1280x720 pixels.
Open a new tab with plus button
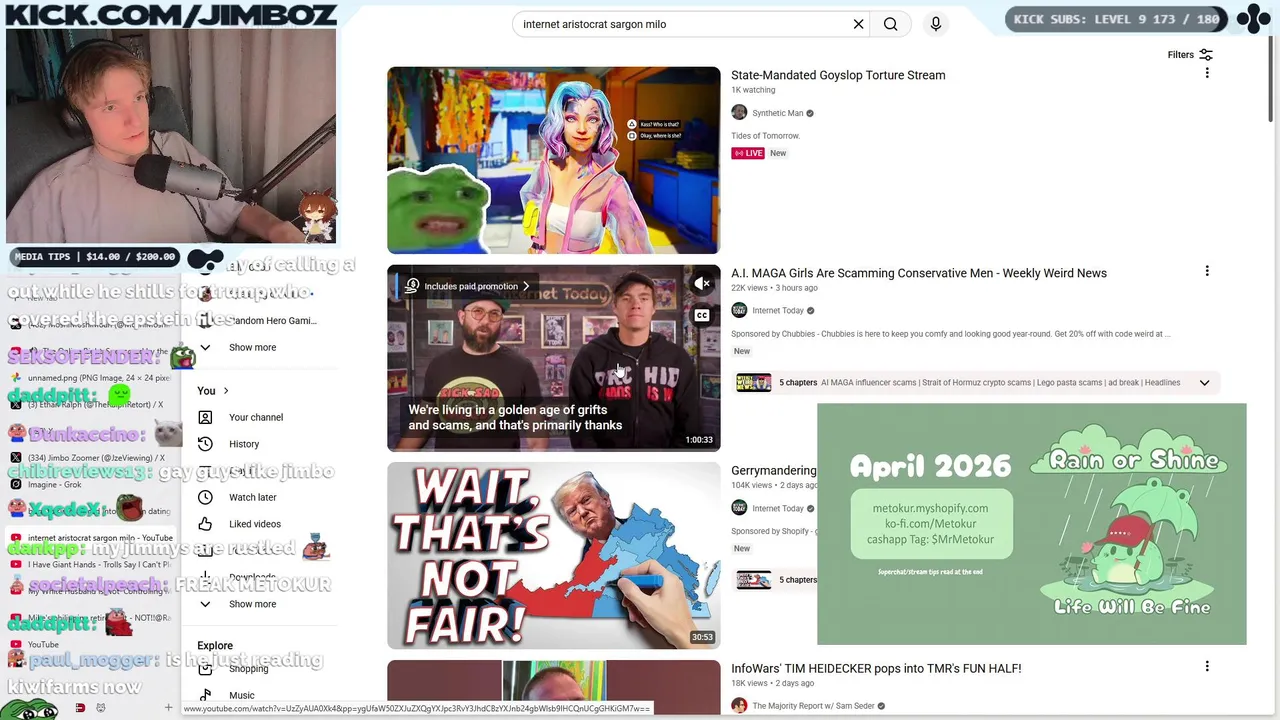(x=168, y=708)
